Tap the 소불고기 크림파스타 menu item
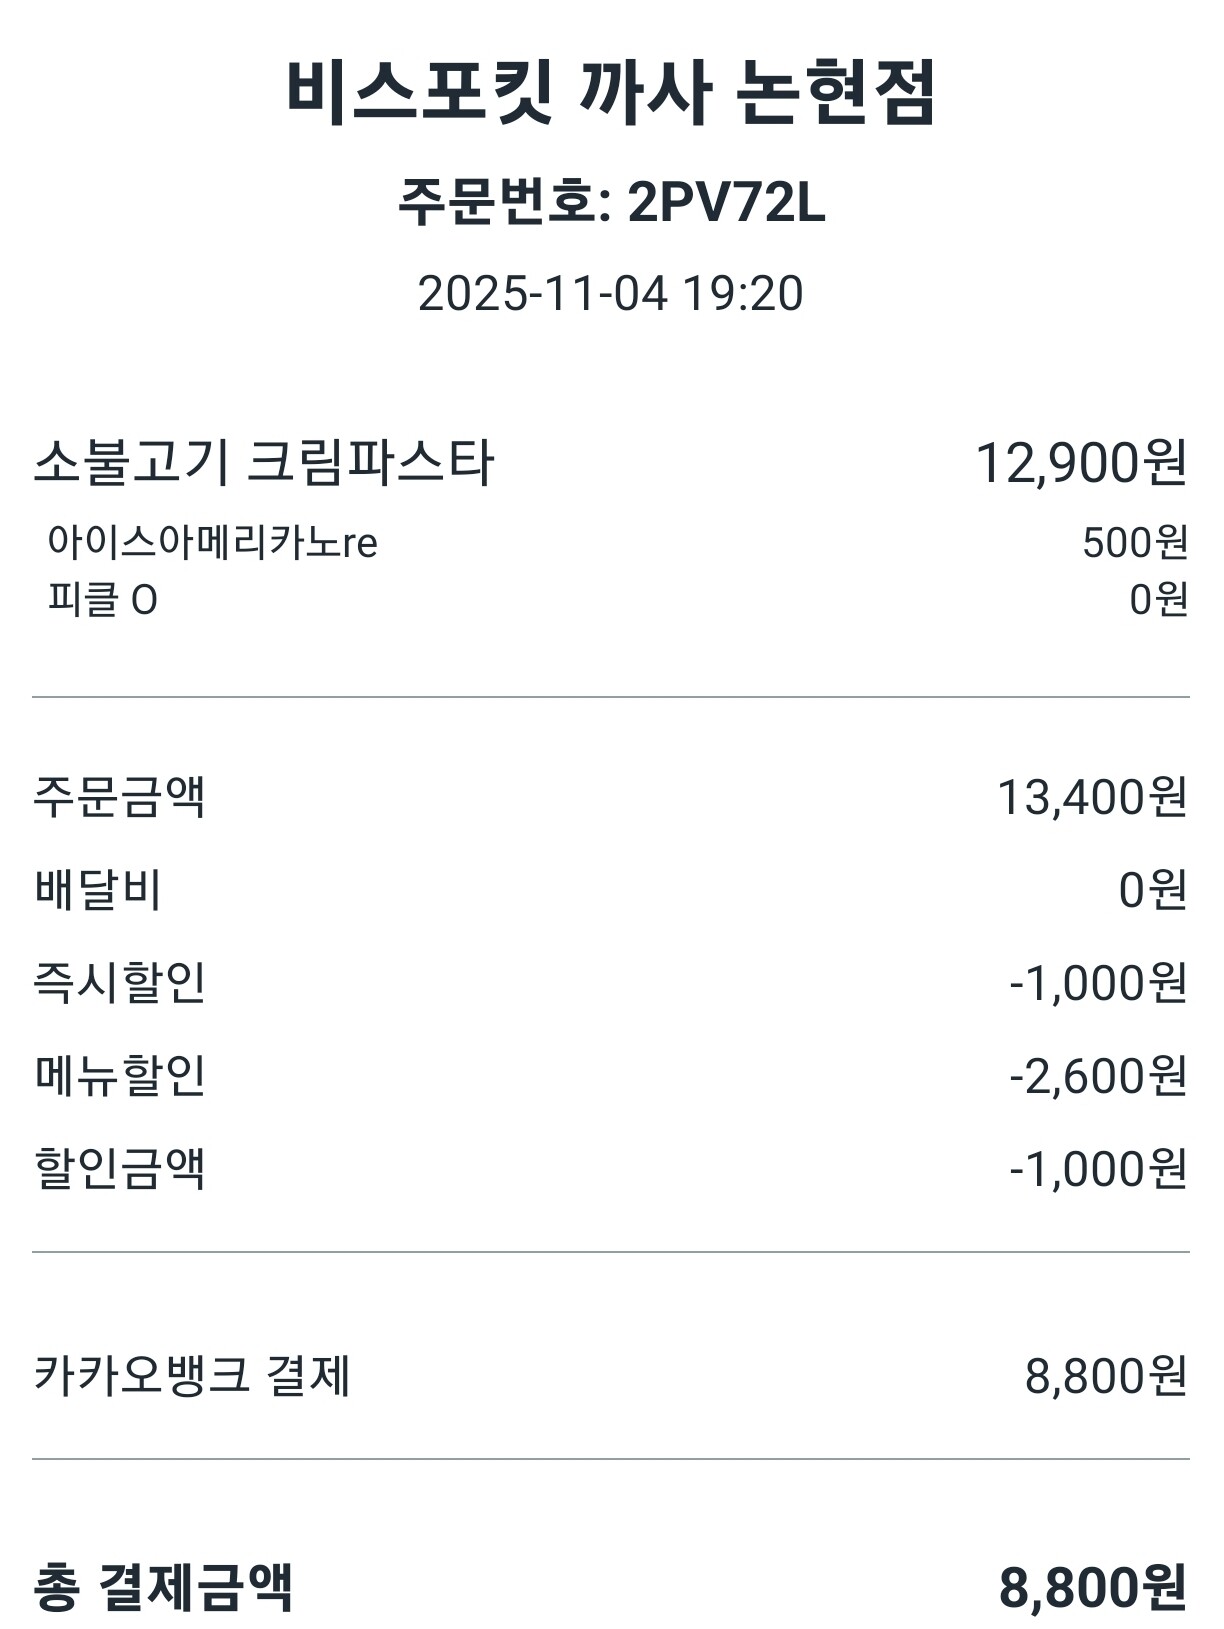 (264, 463)
